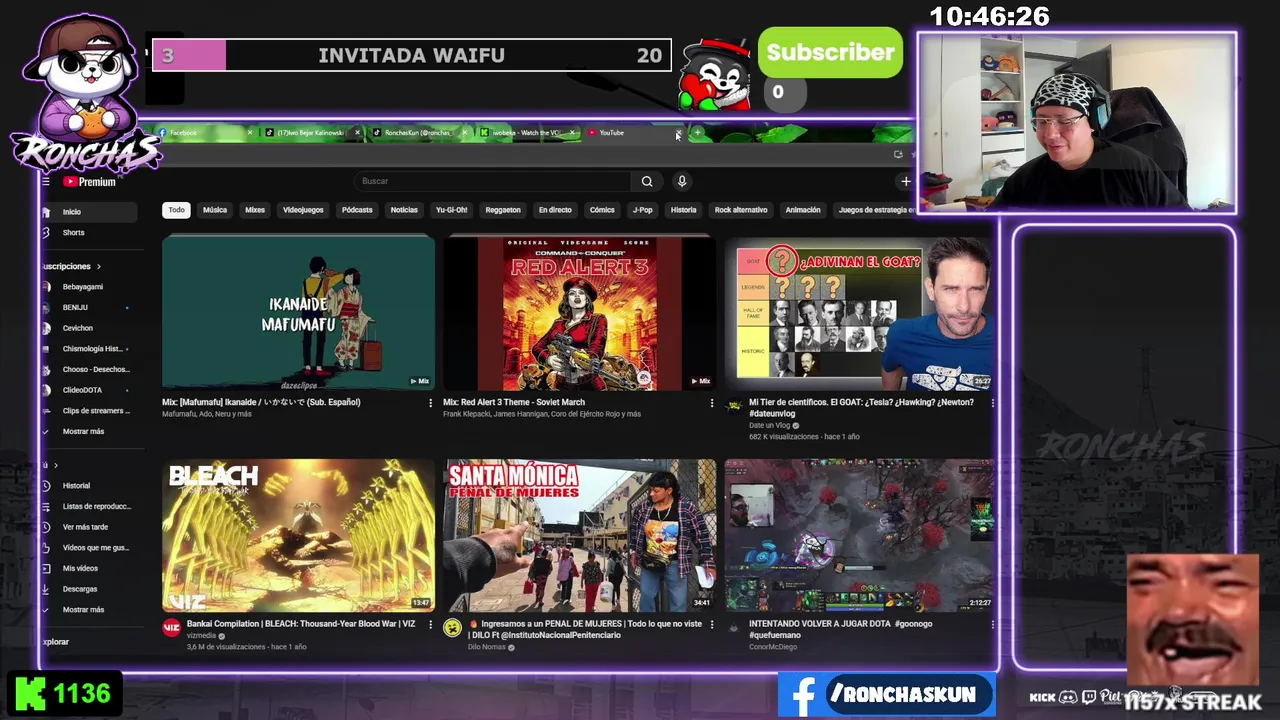1280x720 pixels.
Task: Click the Facebook logo in the stream overlay
Action: 802,695
